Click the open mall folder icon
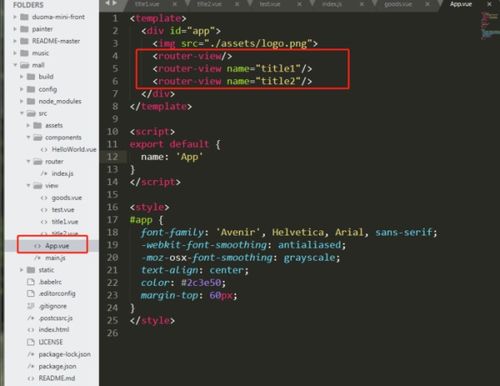The height and width of the screenshot is (386, 500). click(x=24, y=65)
